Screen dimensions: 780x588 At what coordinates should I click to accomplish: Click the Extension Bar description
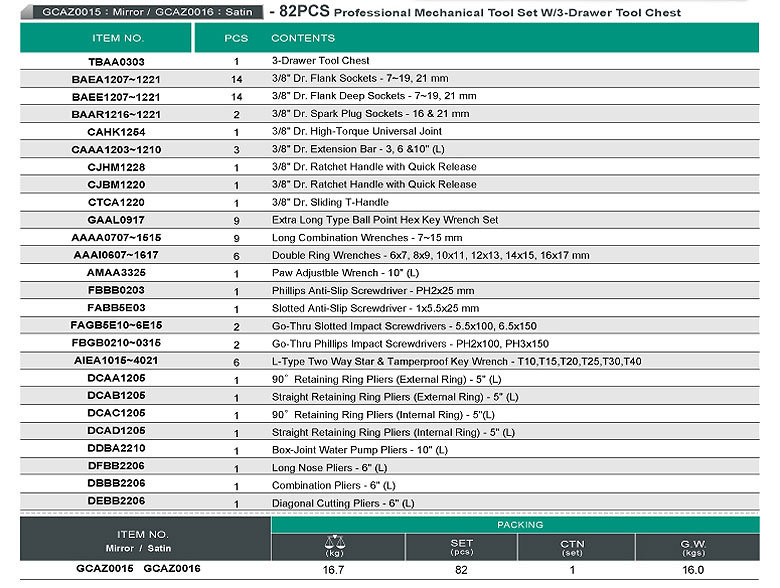tap(358, 149)
